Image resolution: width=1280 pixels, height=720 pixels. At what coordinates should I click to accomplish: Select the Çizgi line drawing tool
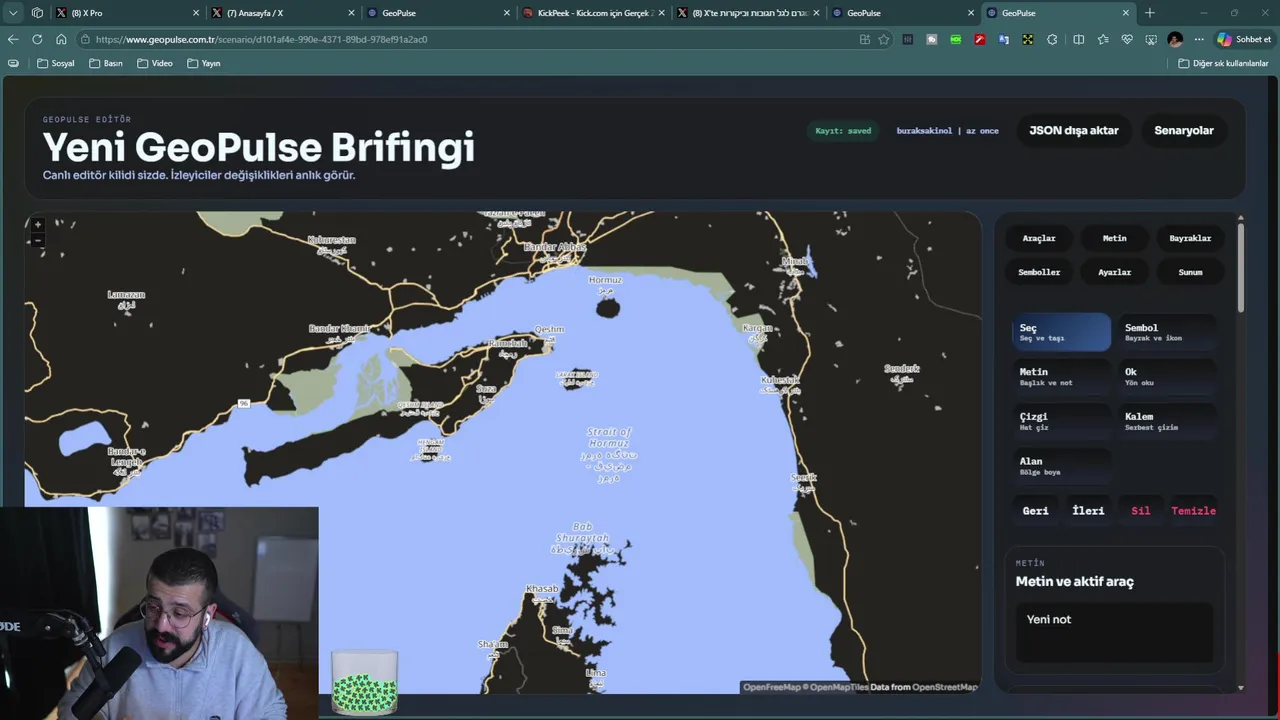point(1061,421)
